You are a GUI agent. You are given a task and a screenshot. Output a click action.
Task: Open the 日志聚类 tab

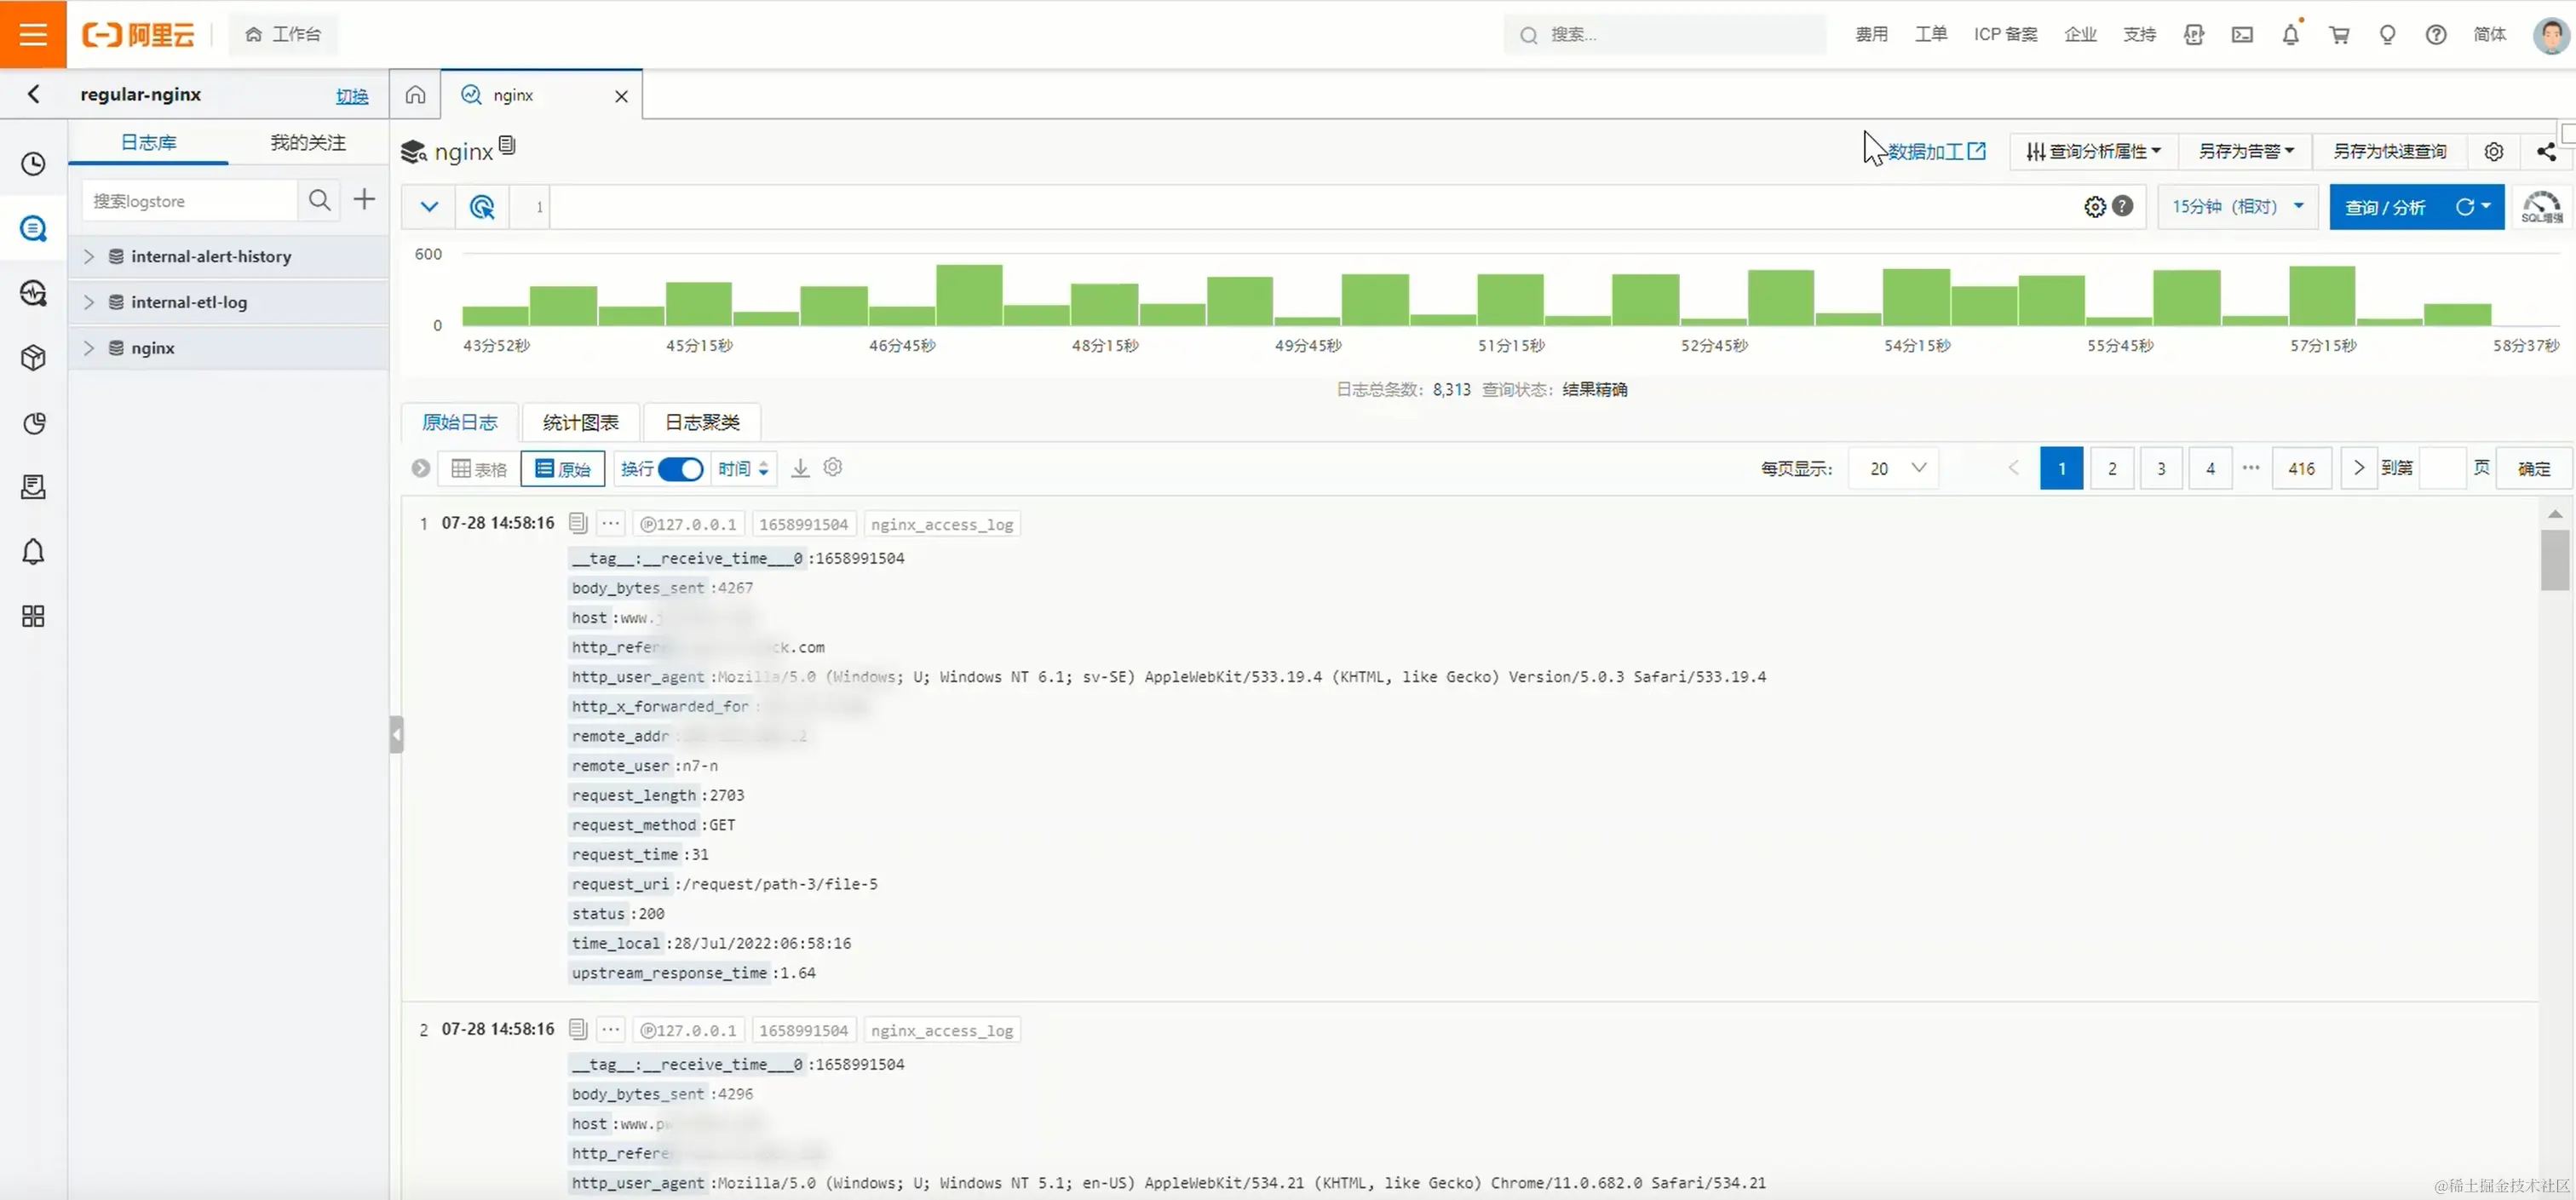click(702, 422)
